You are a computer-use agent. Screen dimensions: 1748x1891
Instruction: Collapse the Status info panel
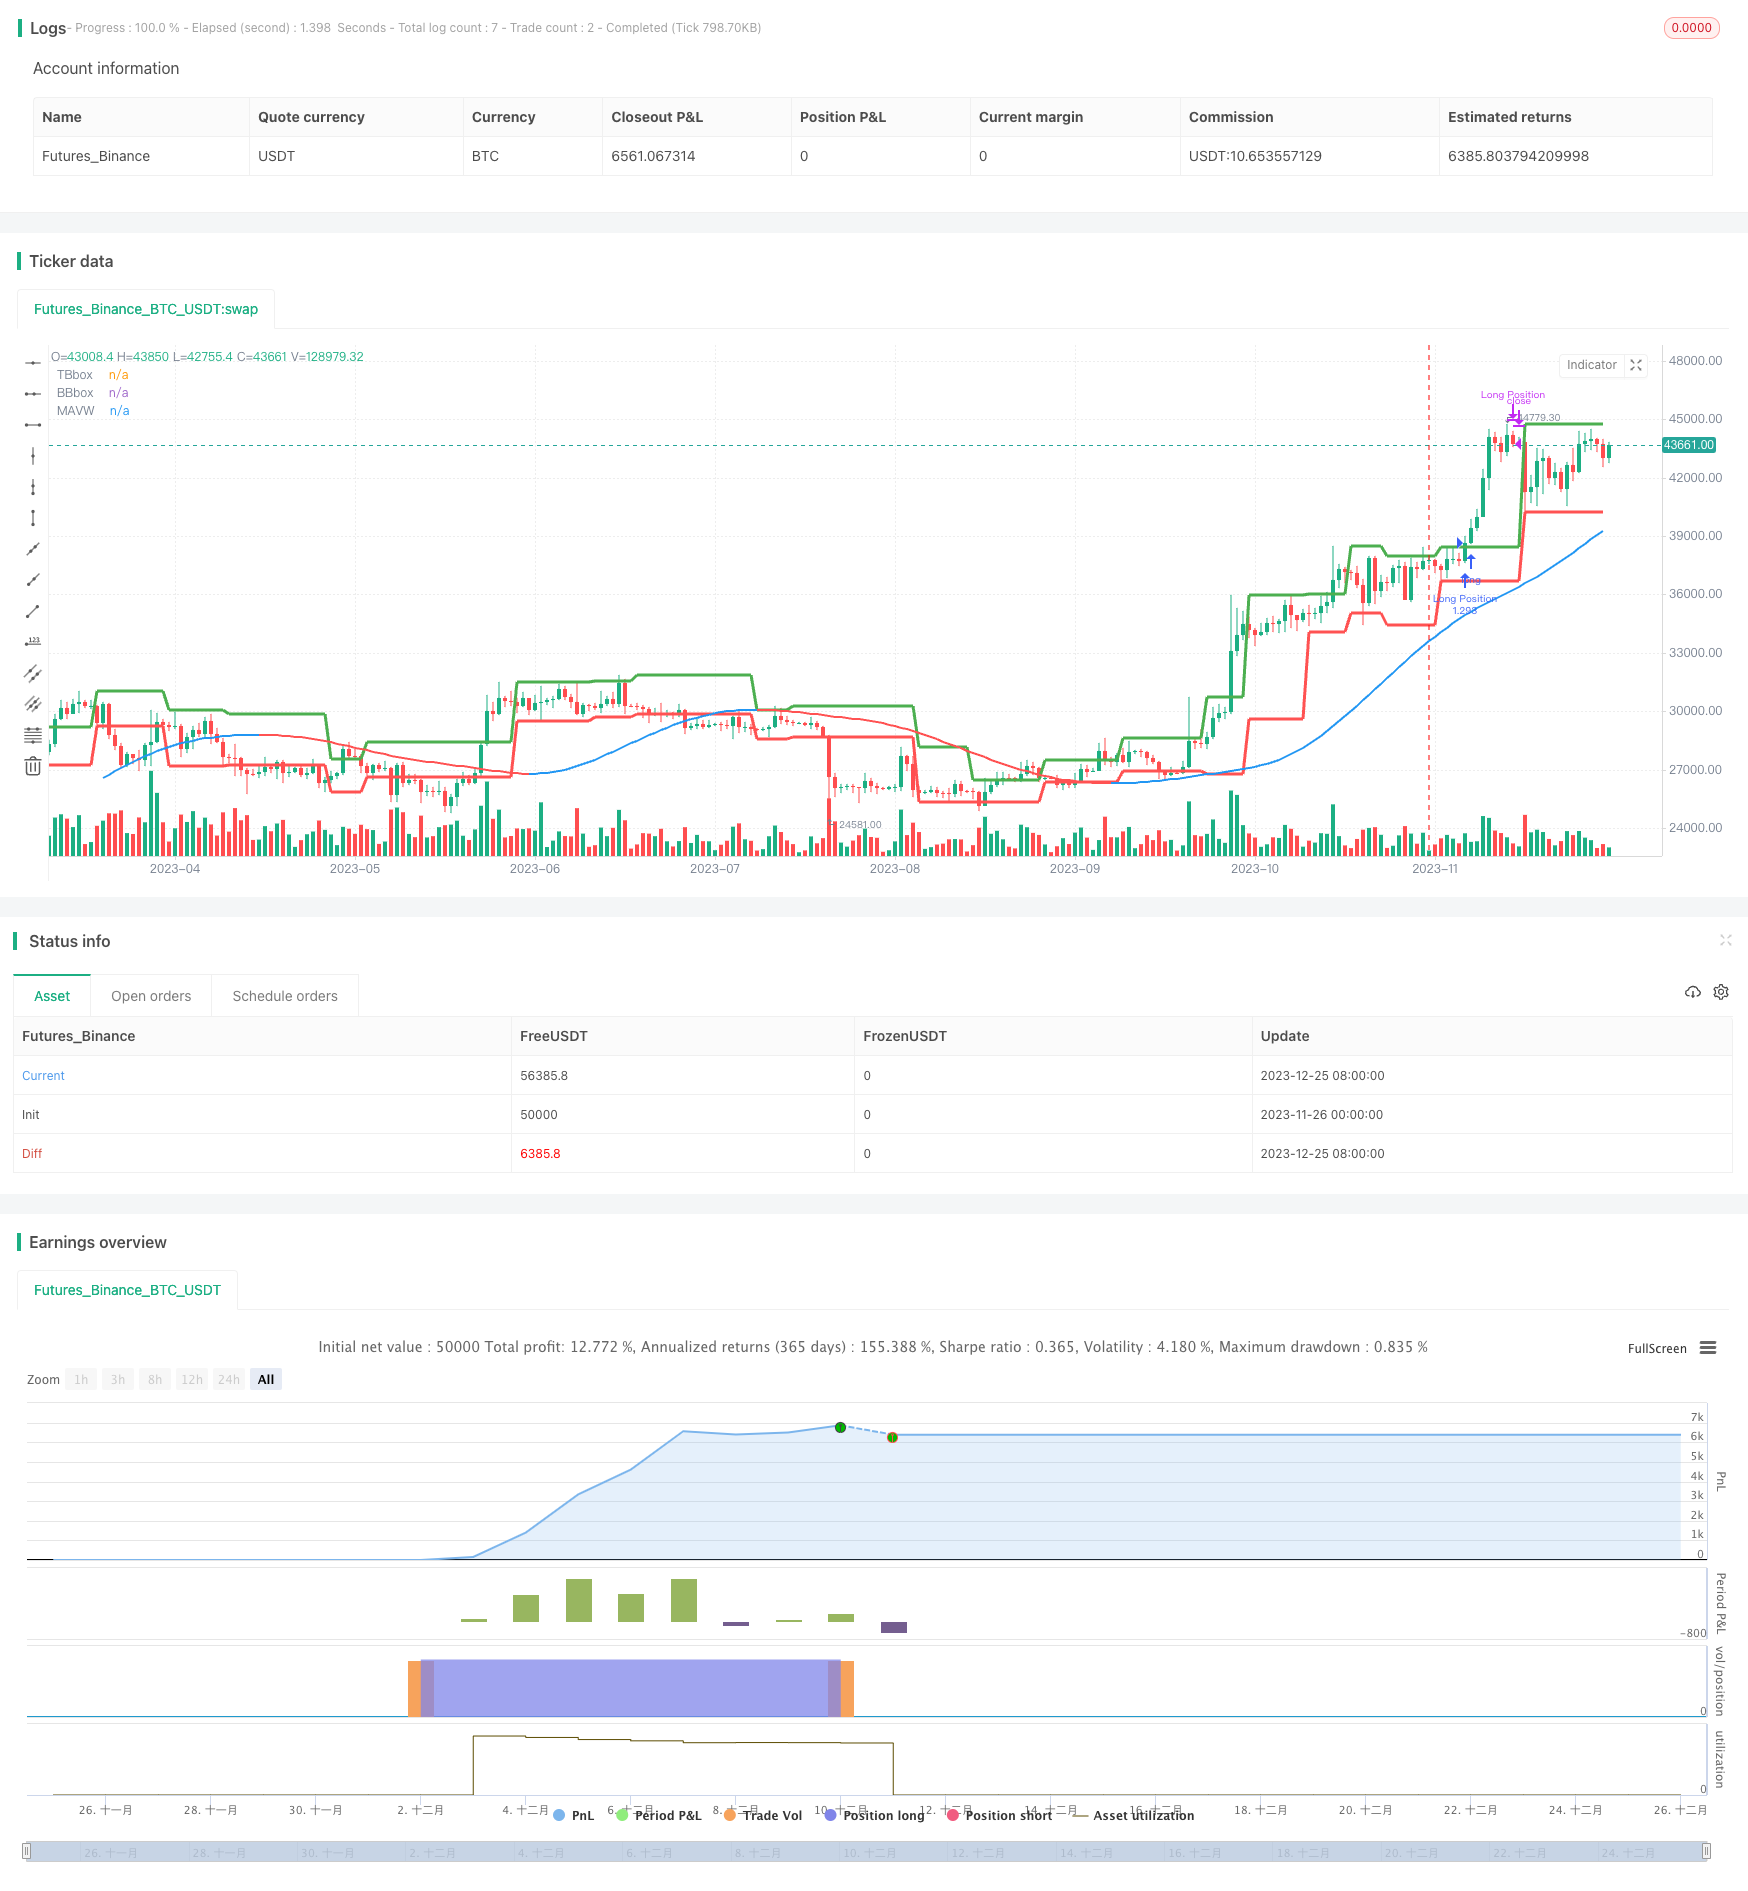[x=1725, y=940]
